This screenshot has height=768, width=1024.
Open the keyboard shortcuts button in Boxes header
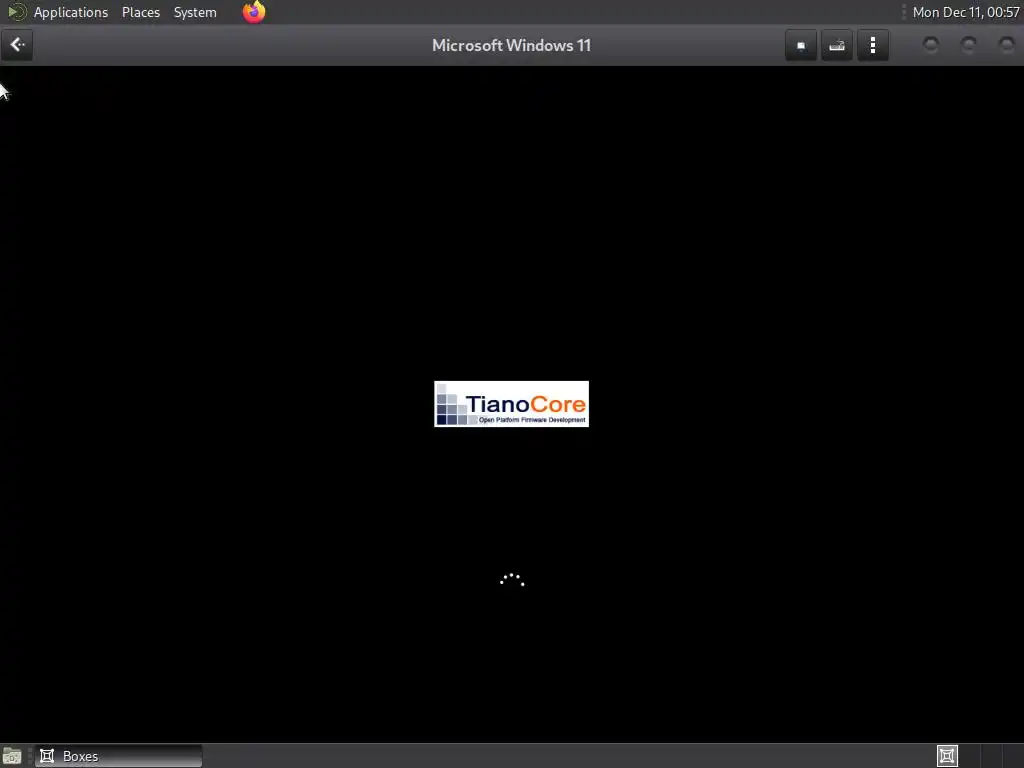837,45
